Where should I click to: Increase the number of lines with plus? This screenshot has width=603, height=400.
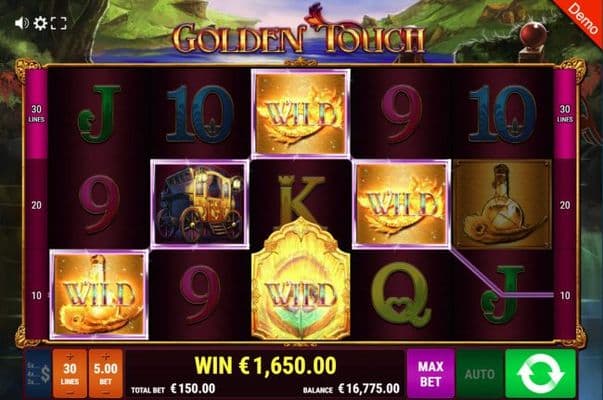tap(70, 356)
